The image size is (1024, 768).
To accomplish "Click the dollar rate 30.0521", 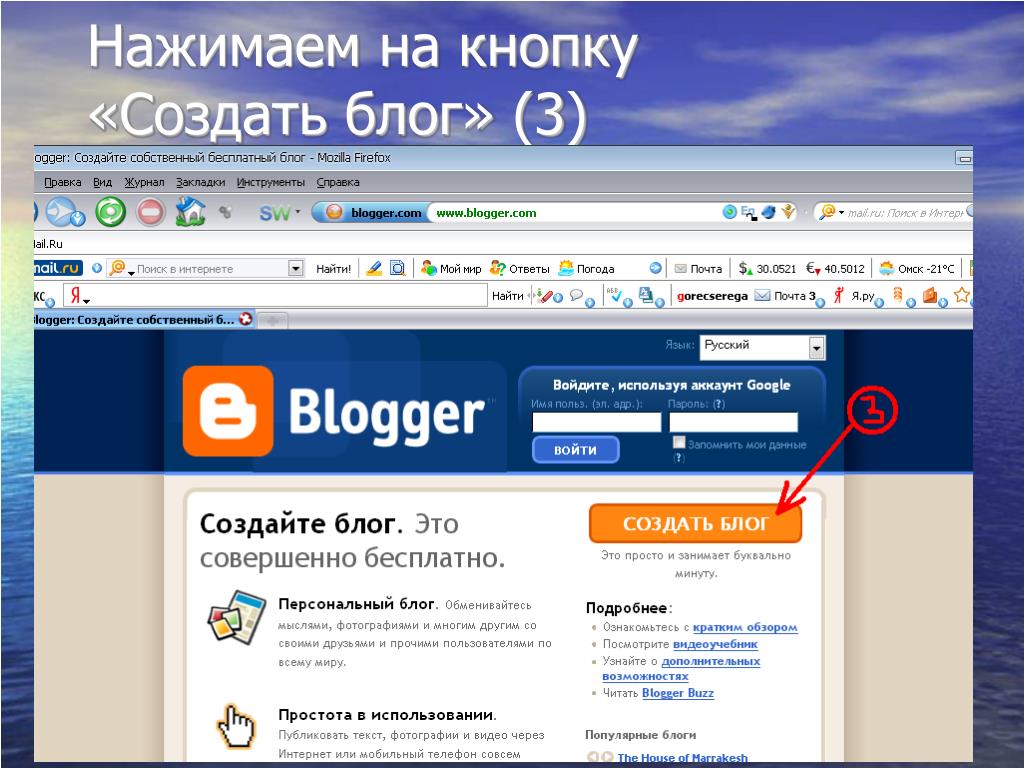I will [767, 268].
